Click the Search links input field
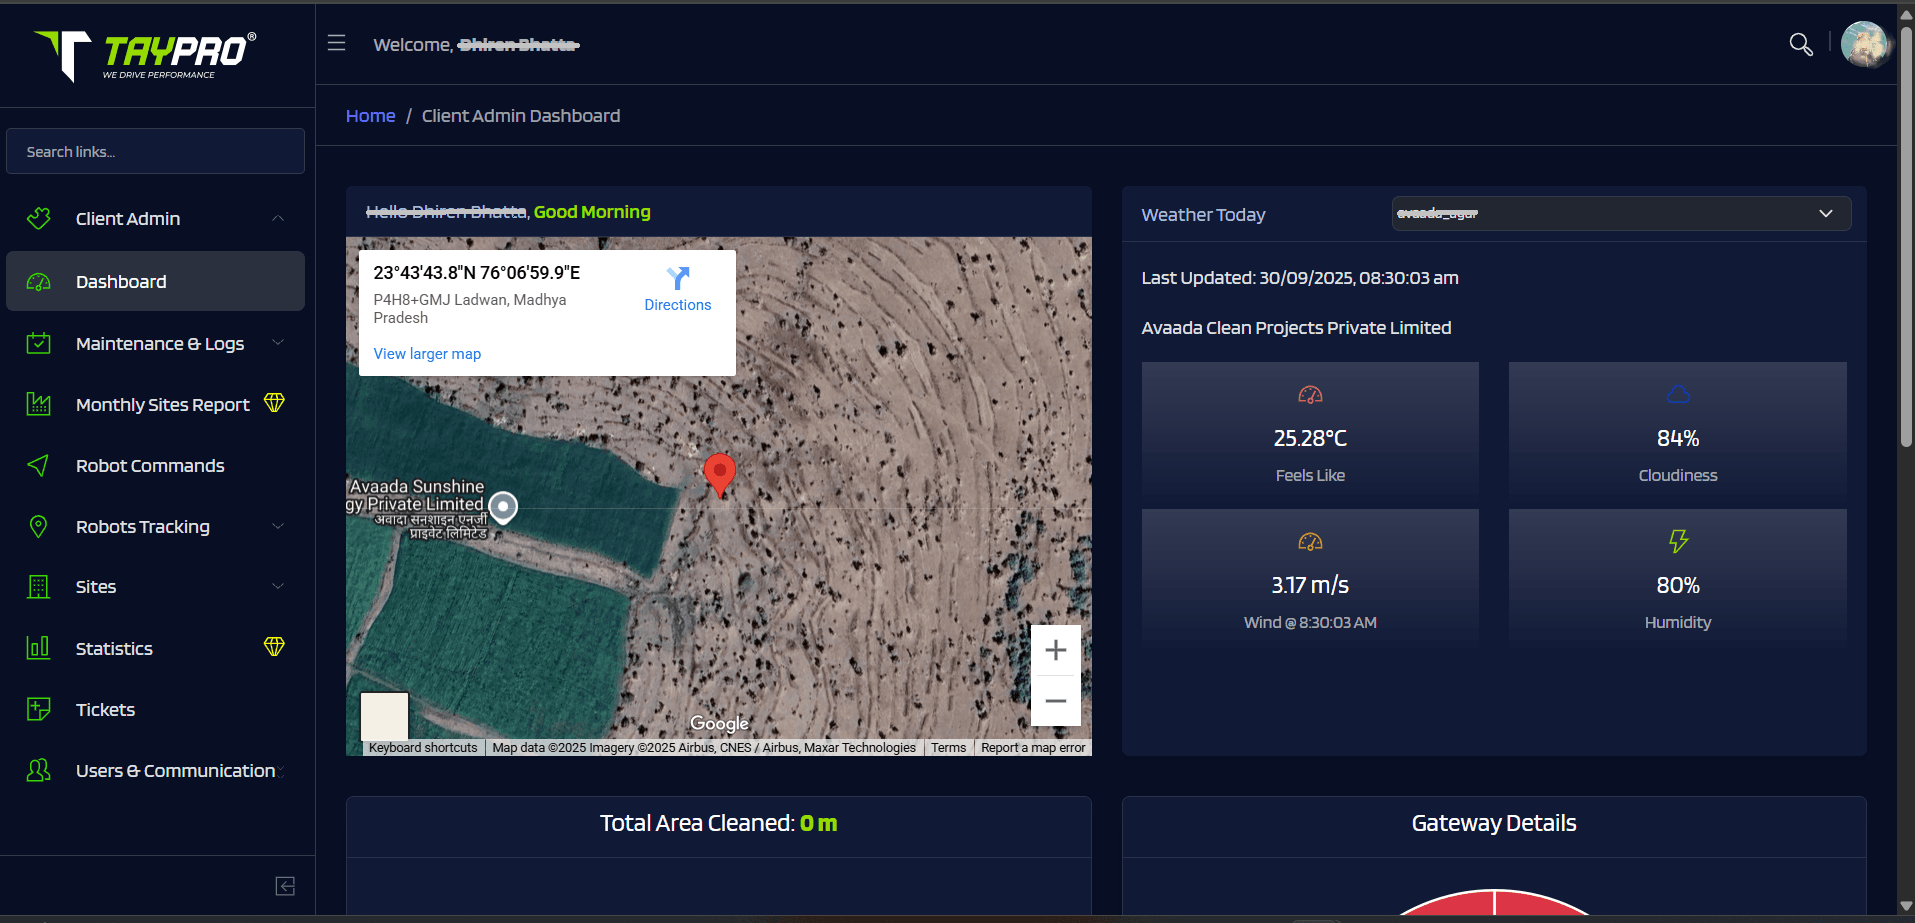 click(x=155, y=152)
